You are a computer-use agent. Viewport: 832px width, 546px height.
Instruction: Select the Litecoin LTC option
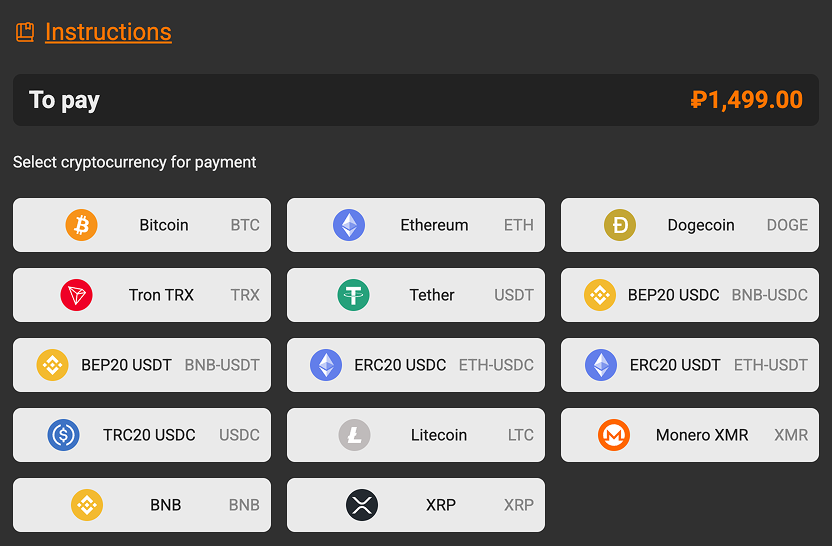(x=415, y=435)
